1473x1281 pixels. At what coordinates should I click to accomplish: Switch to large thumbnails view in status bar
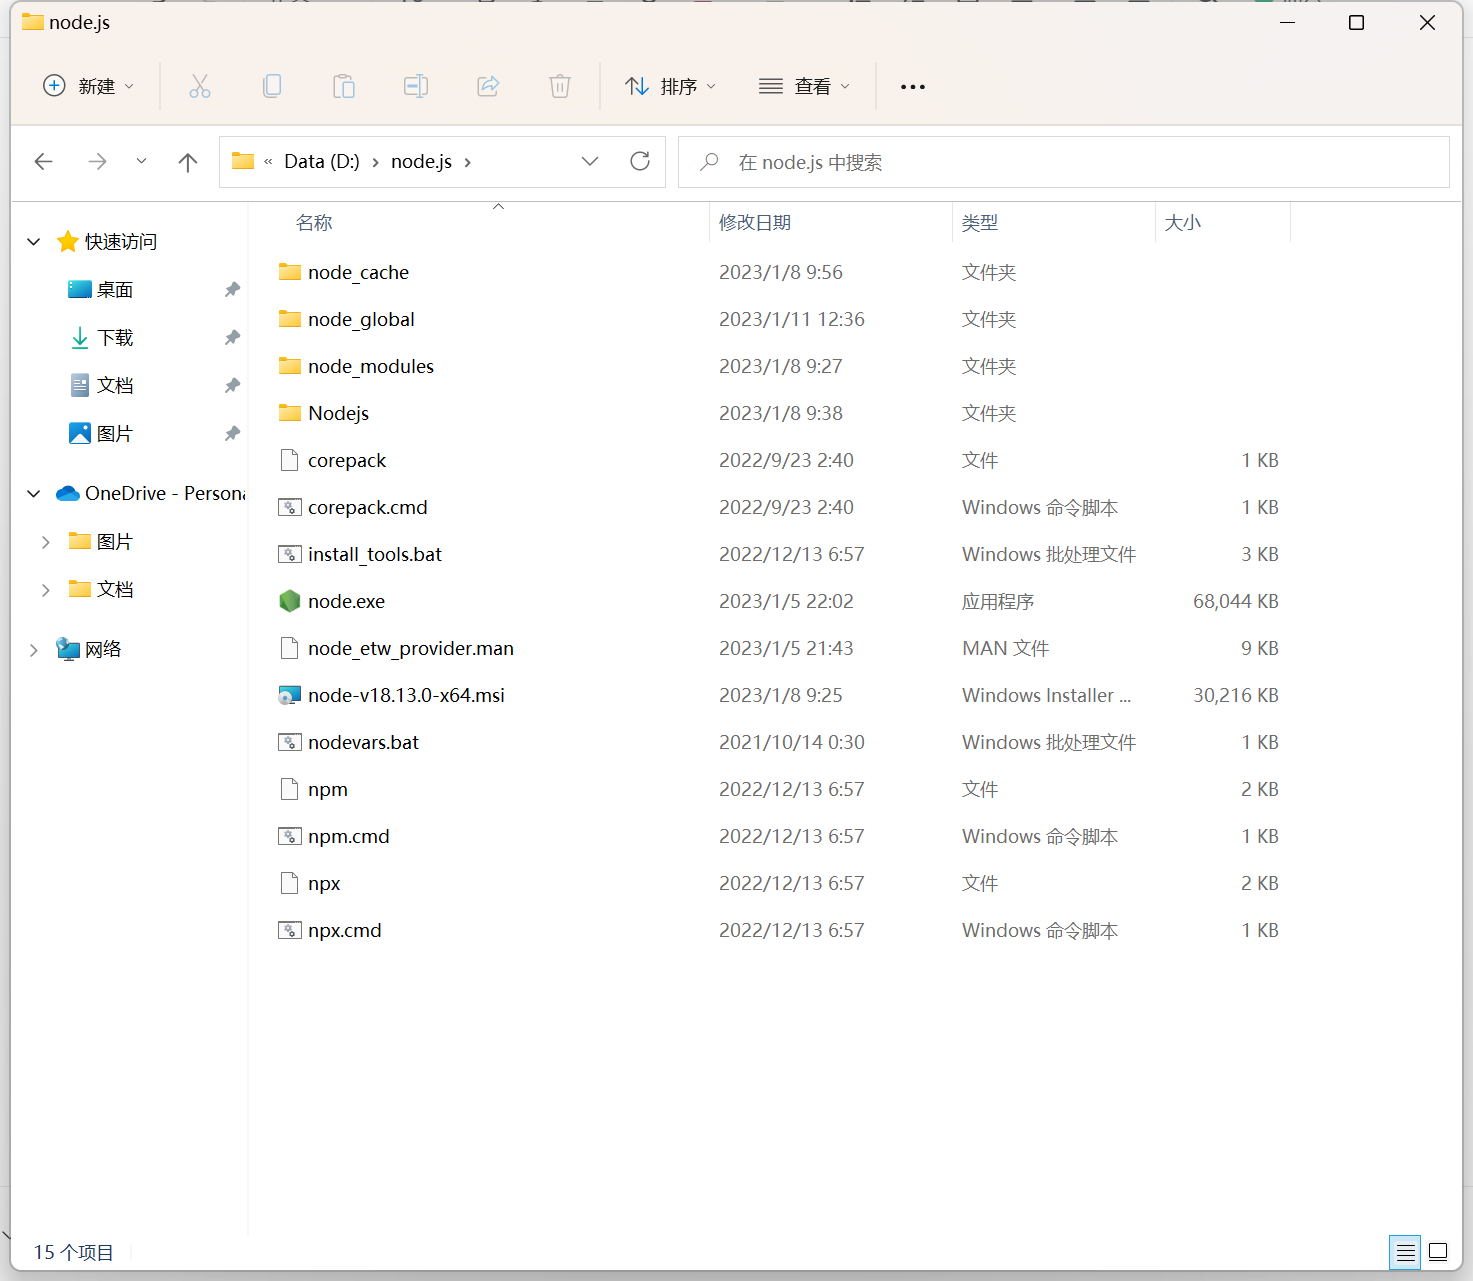(x=1438, y=1252)
